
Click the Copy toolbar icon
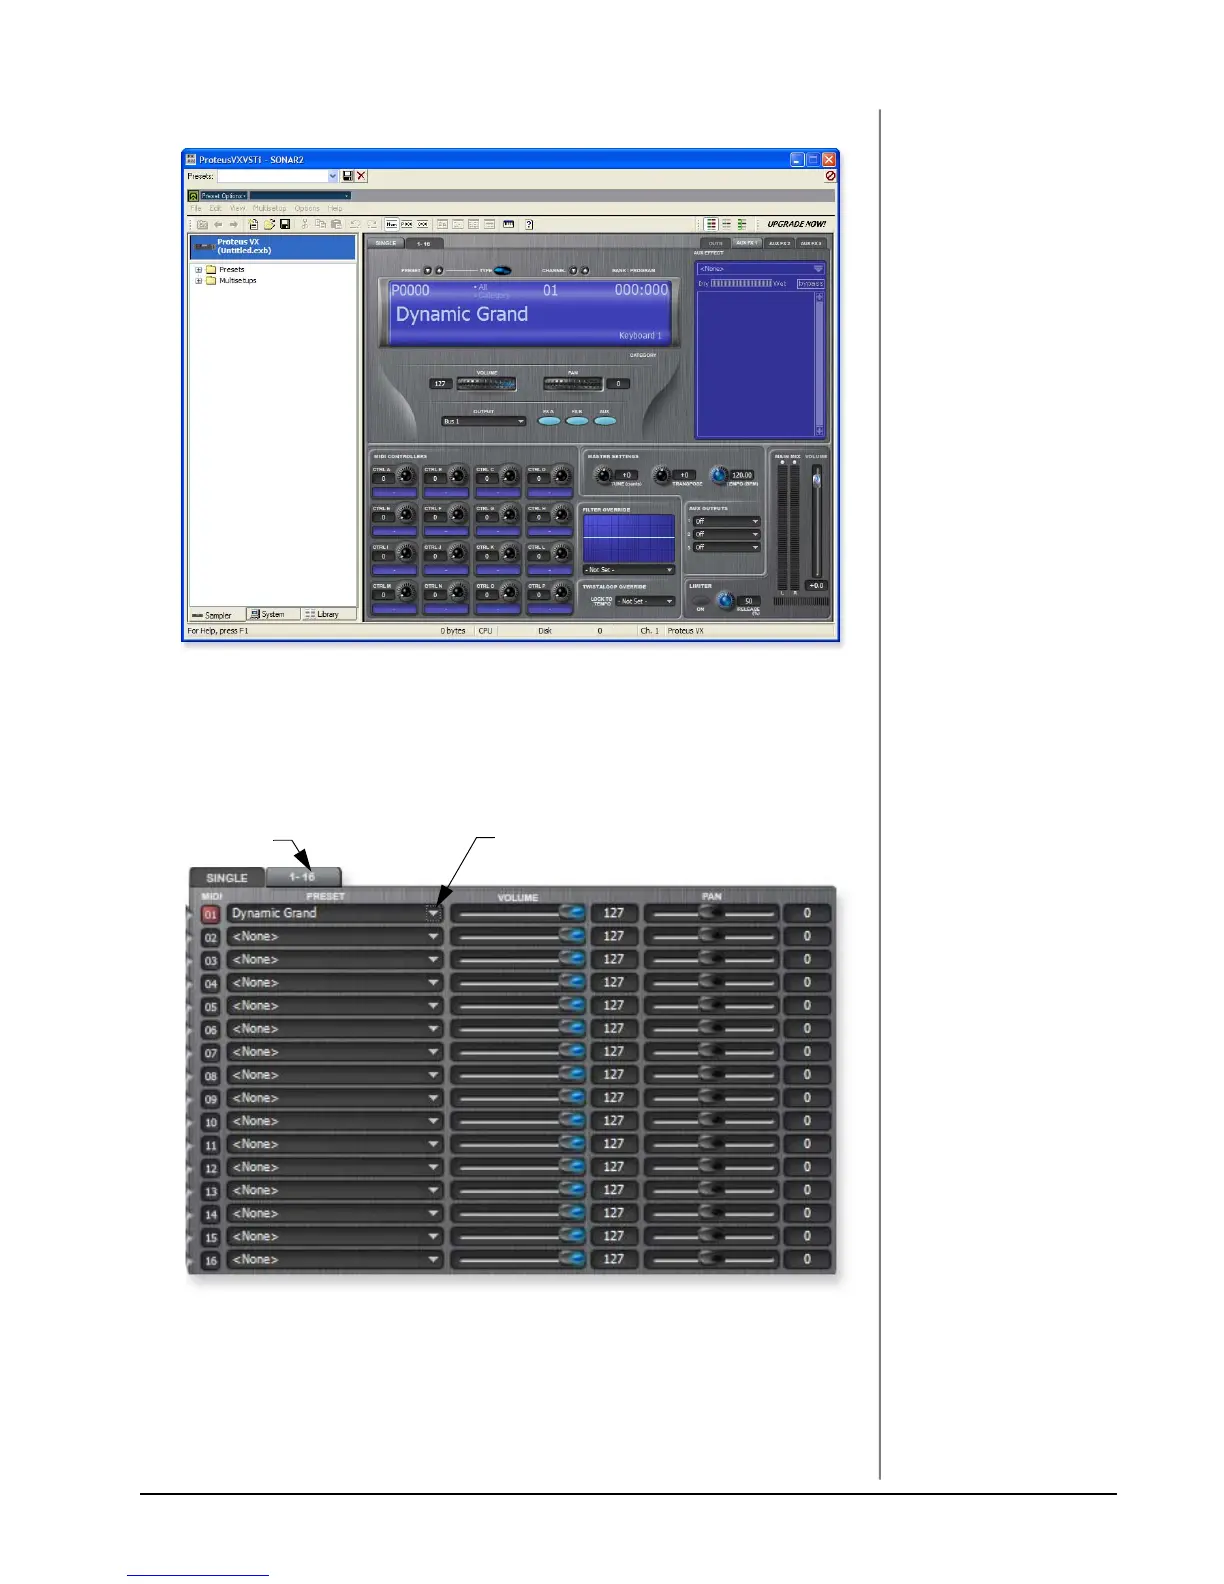[321, 224]
